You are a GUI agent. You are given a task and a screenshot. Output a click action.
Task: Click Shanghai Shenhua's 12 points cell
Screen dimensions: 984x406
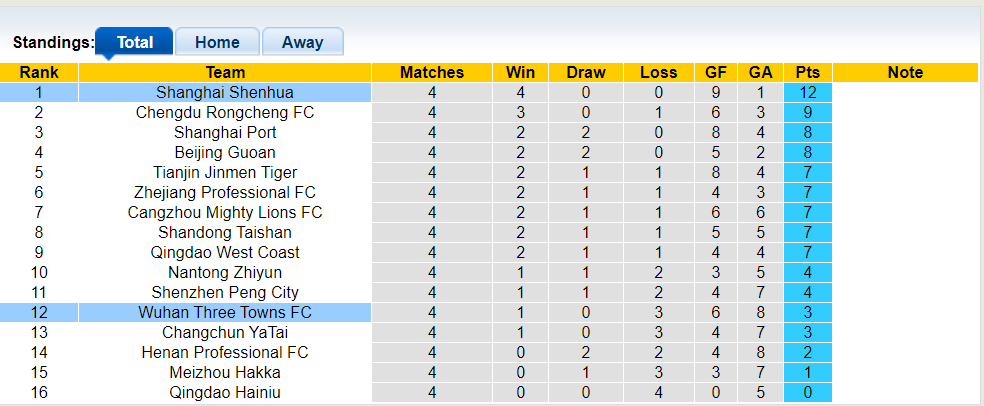click(808, 92)
